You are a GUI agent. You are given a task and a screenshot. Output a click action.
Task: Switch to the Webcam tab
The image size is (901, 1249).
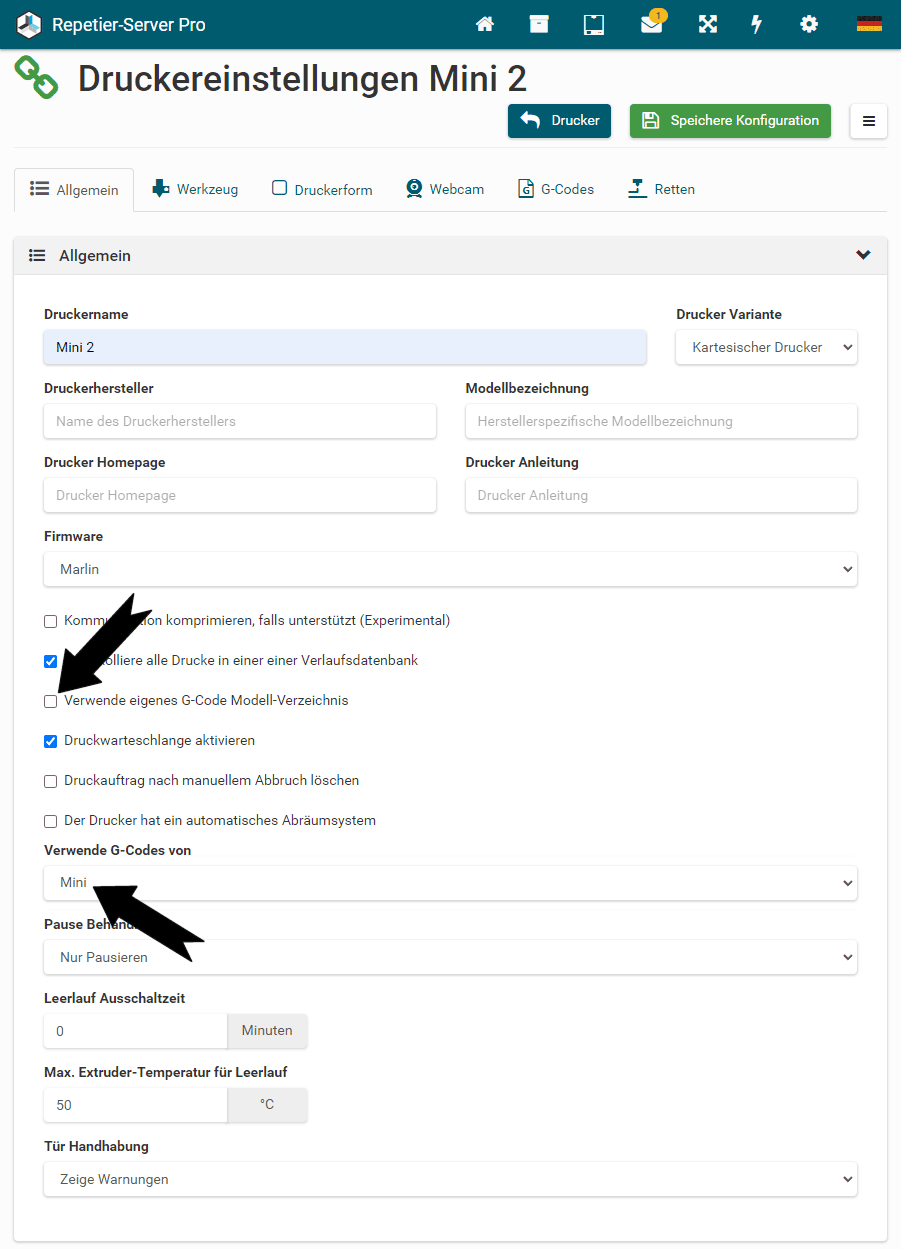(445, 189)
